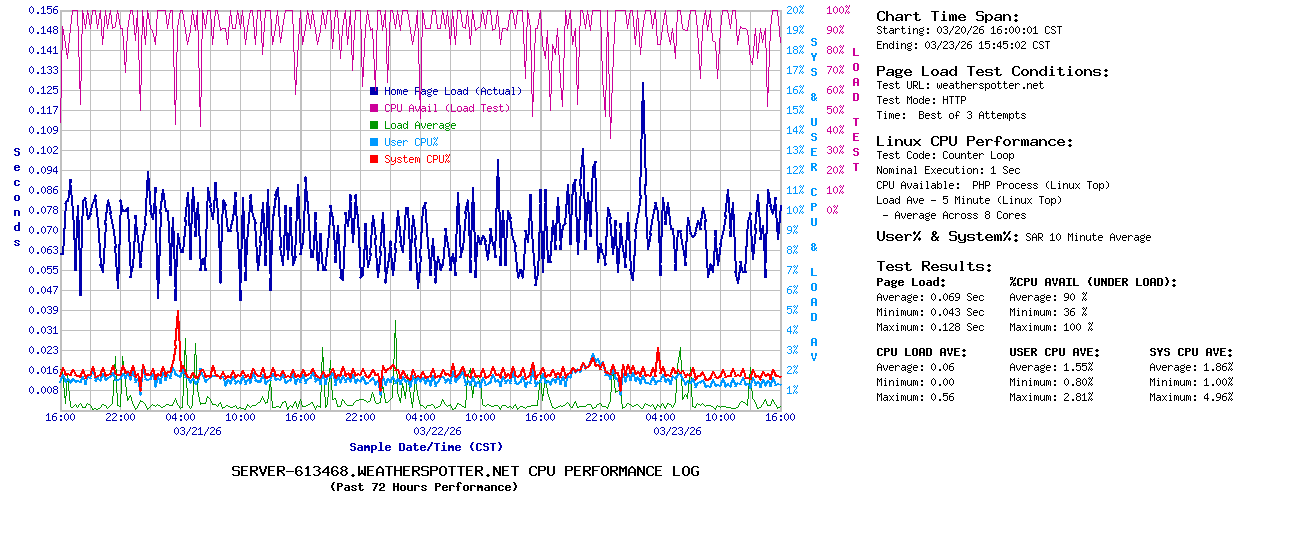The width and height of the screenshot is (1300, 550).
Task: Click the Linux CPU Performance heading
Action: (974, 141)
